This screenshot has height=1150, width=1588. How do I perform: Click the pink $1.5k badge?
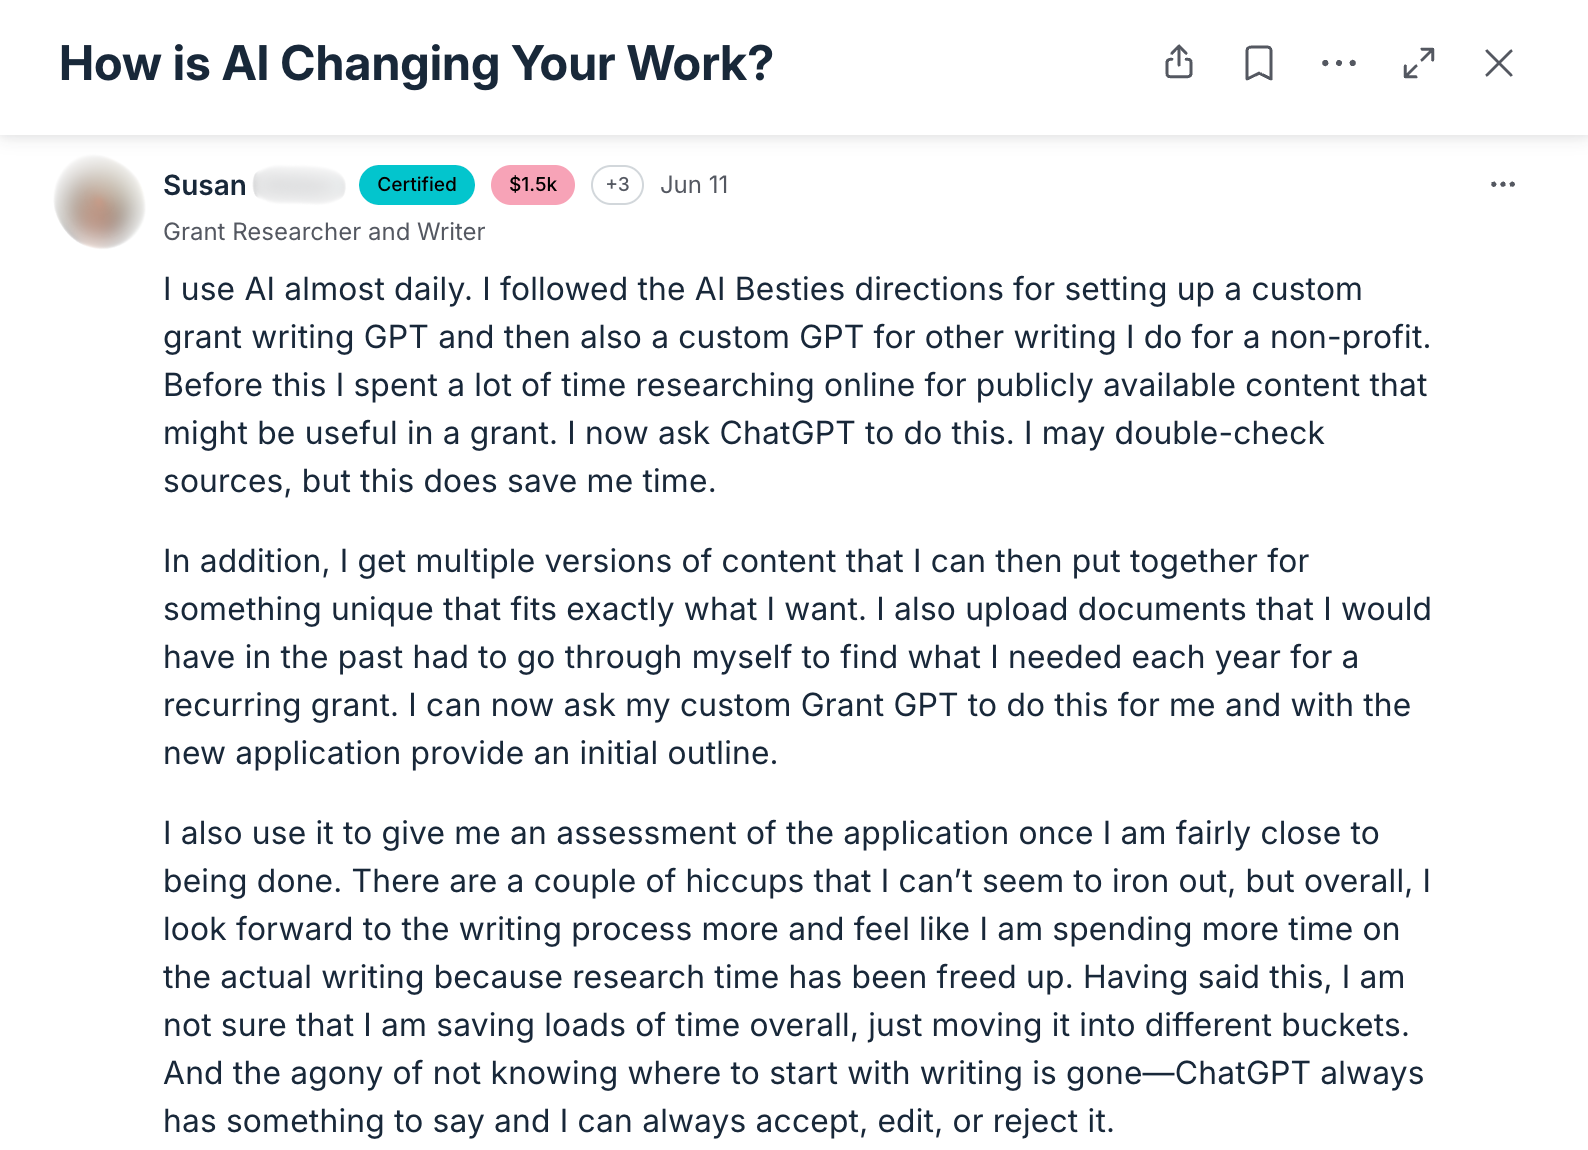coord(532,185)
